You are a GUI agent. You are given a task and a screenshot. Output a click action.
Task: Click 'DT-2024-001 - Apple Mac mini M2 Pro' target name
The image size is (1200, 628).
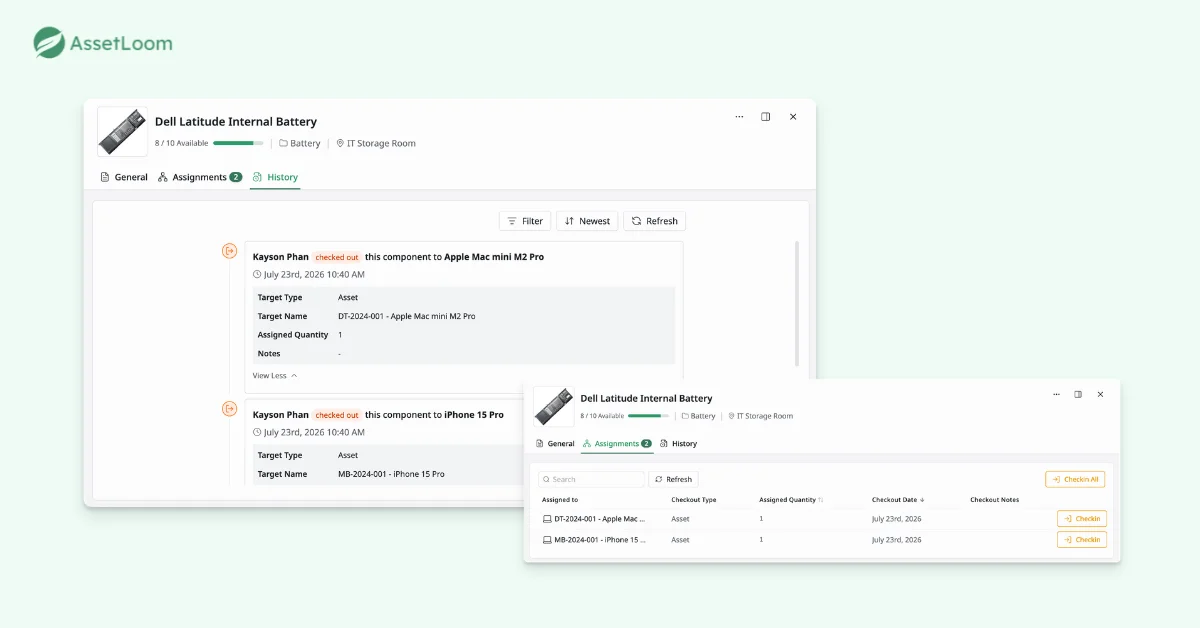click(x=407, y=316)
